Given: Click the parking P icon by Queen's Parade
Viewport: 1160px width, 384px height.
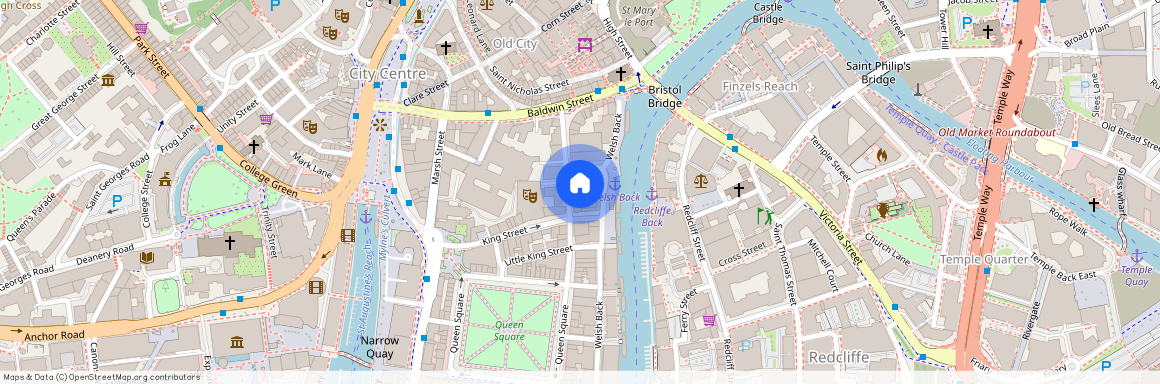Looking at the screenshot, I should coord(116,200).
